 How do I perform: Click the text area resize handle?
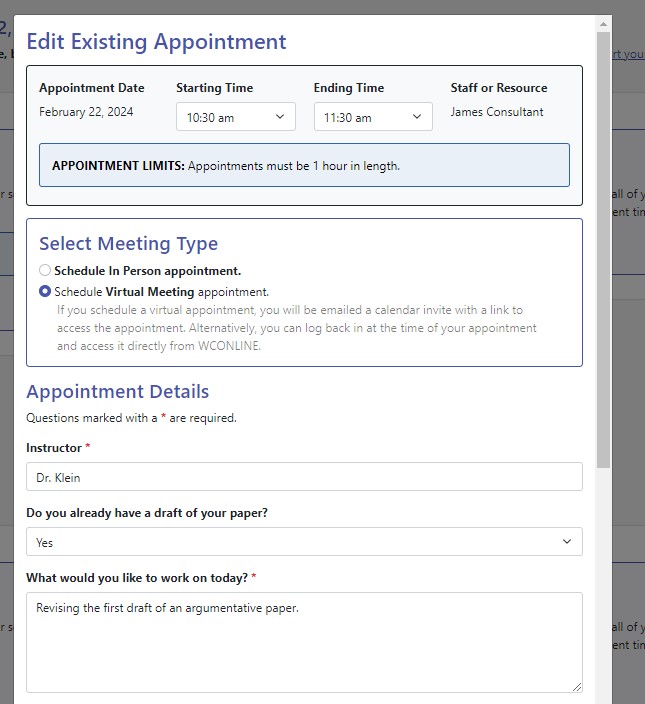pyautogui.click(x=577, y=687)
